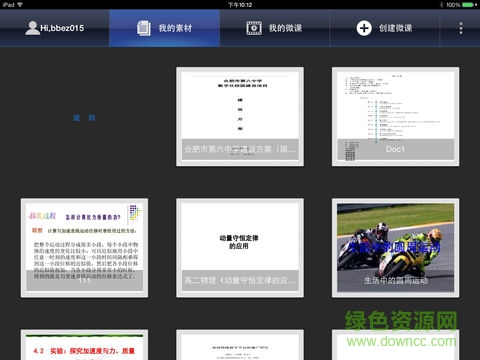Open the bottom middle document thumbnail
480x360 pixels.
pos(240,345)
